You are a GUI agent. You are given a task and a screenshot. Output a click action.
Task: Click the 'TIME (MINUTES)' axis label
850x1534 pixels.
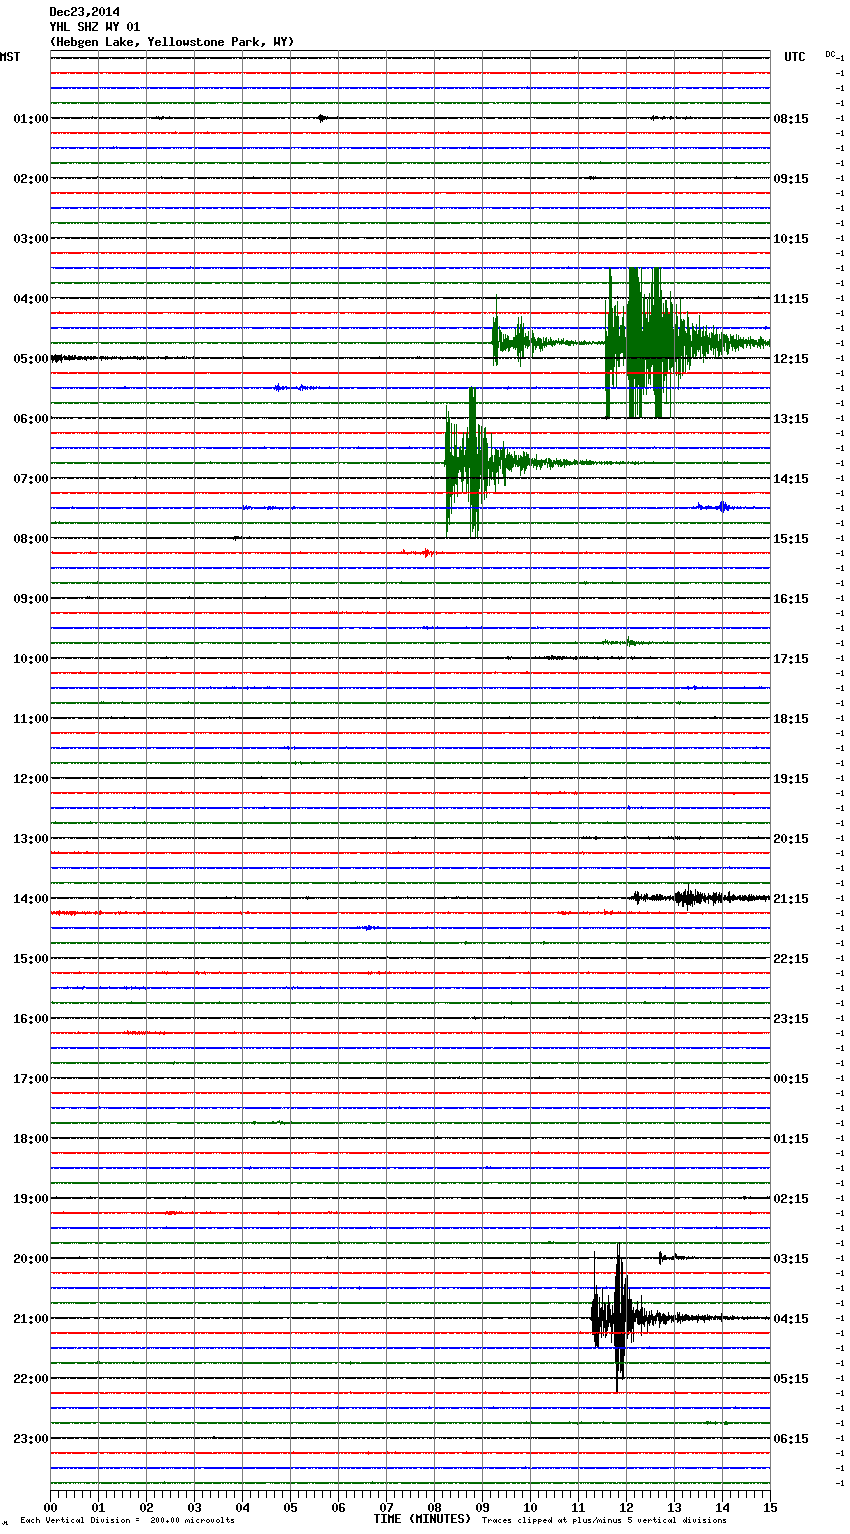(x=422, y=1519)
